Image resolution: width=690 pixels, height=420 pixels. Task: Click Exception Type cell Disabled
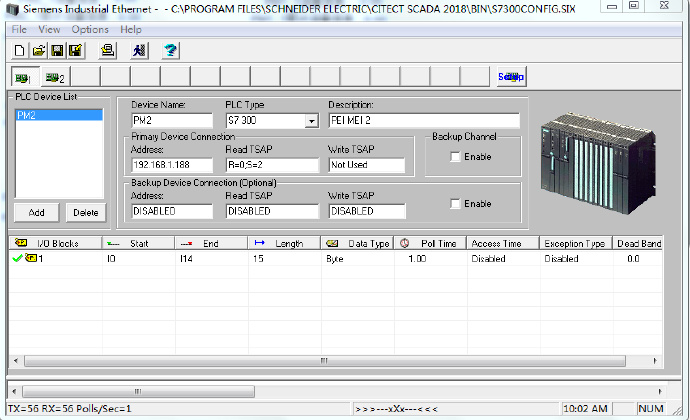pos(561,258)
